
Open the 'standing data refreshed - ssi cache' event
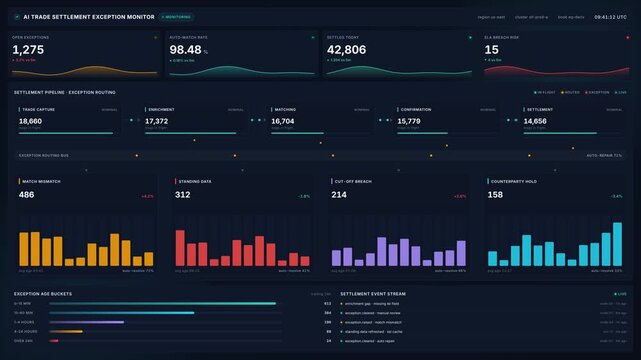[x=483, y=332]
